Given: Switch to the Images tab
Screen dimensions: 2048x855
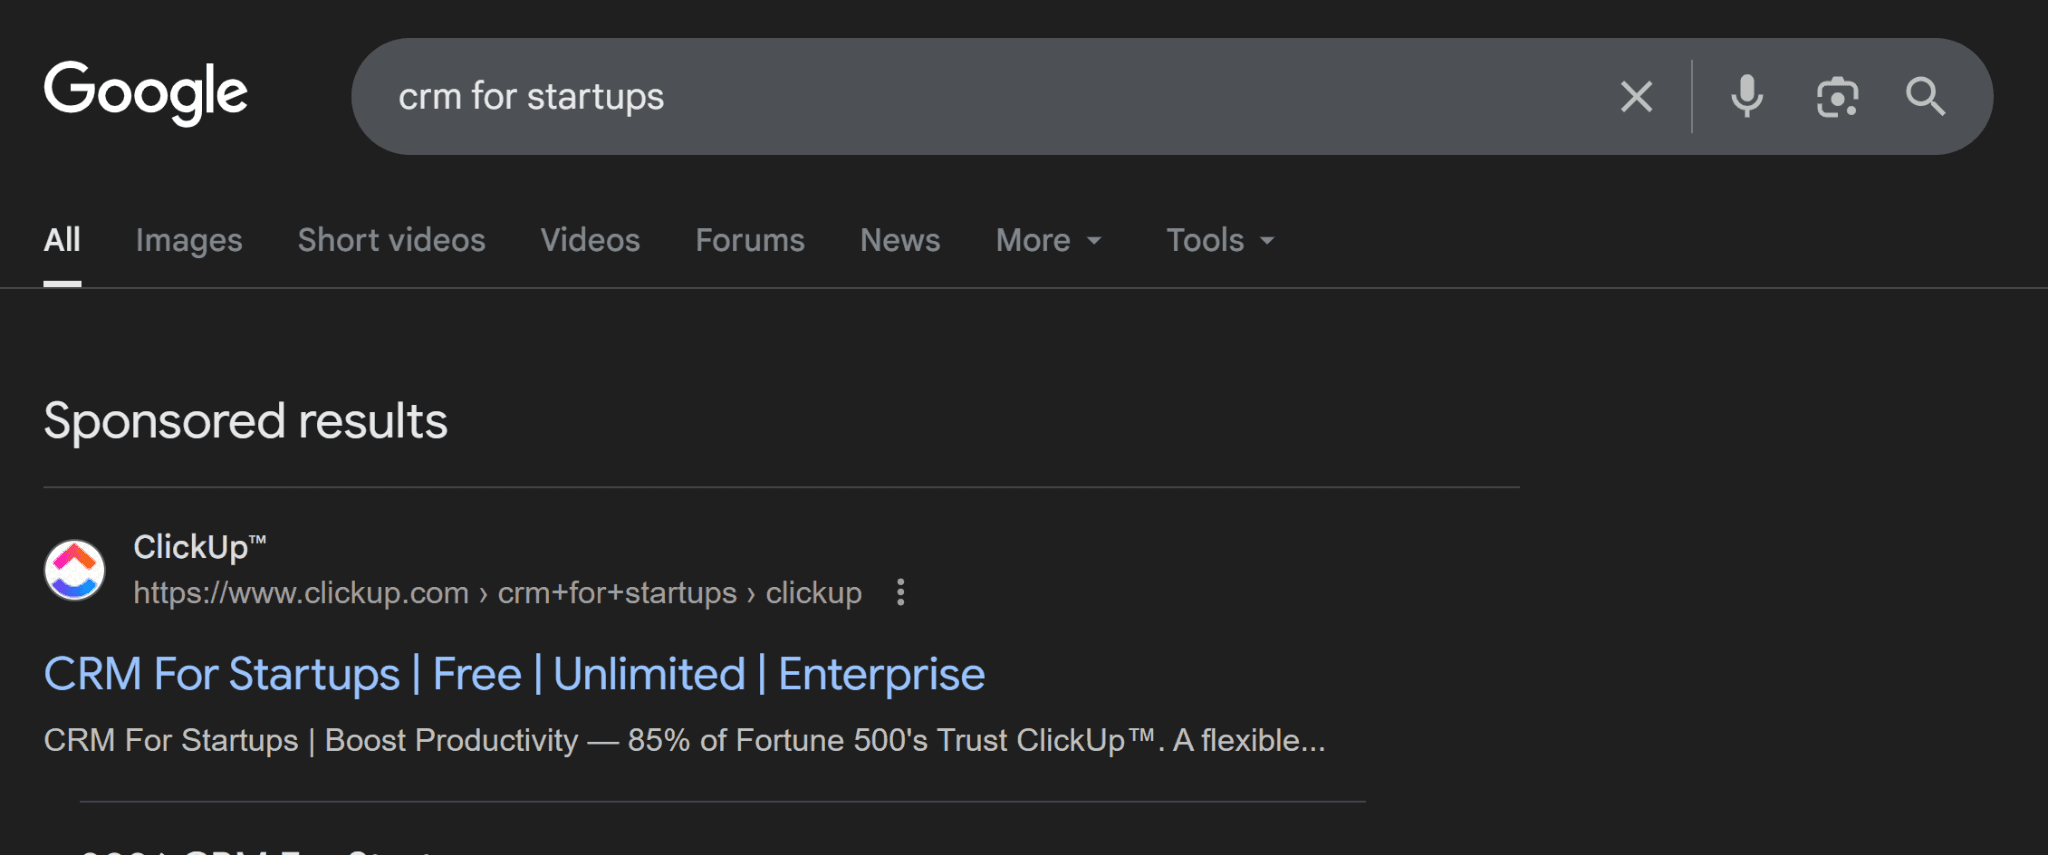Looking at the screenshot, I should [189, 240].
